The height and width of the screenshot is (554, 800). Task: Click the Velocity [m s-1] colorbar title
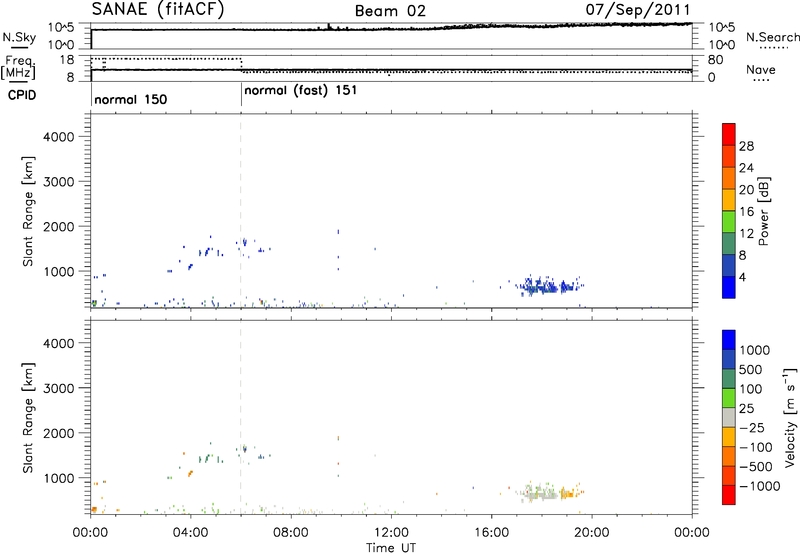(790, 417)
